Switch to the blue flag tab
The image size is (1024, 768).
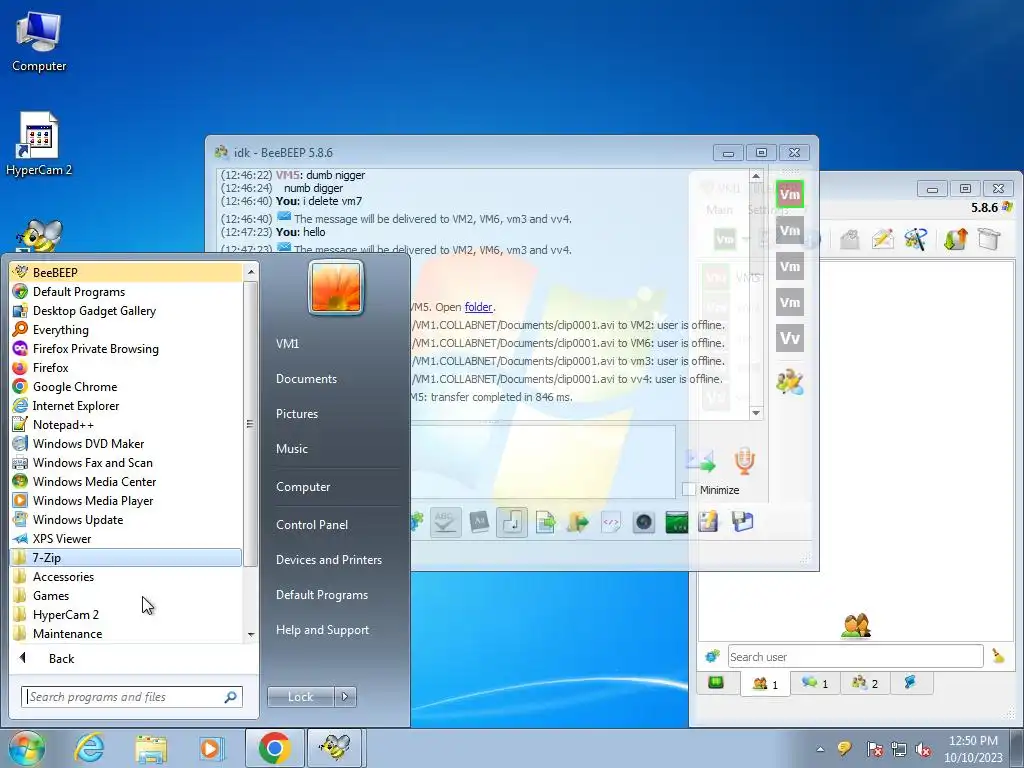click(910, 682)
